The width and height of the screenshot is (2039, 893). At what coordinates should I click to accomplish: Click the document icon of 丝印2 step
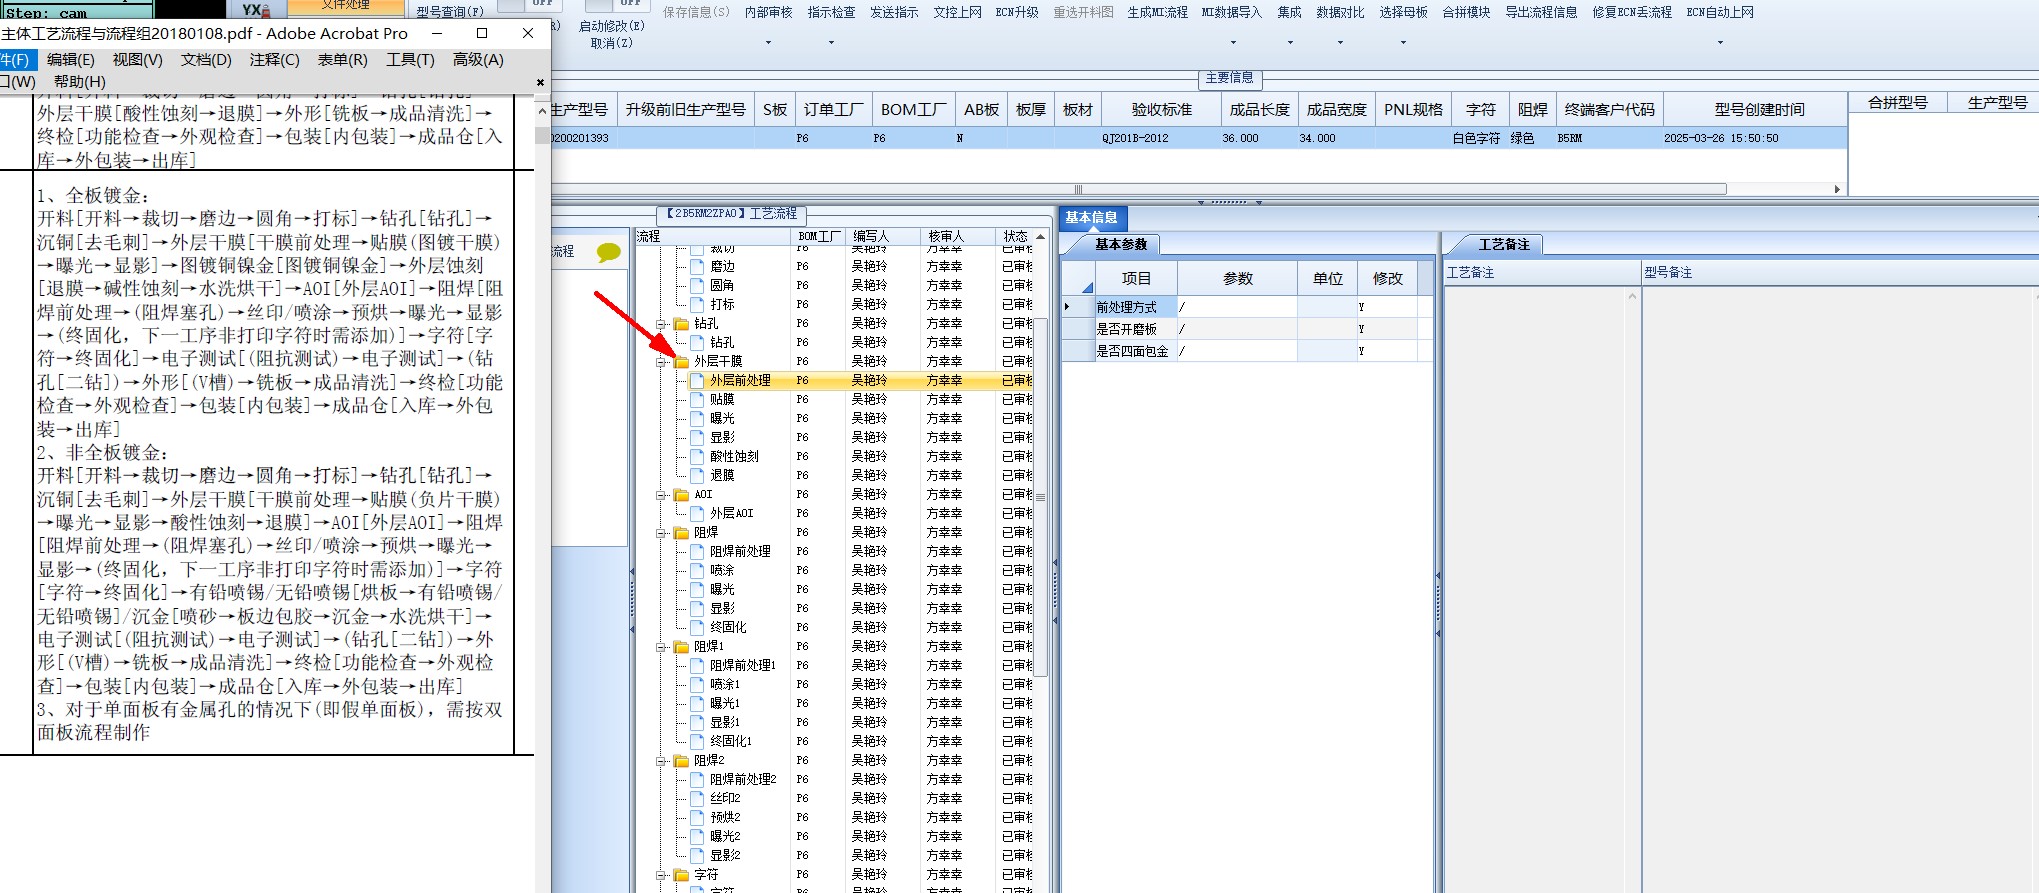[697, 798]
